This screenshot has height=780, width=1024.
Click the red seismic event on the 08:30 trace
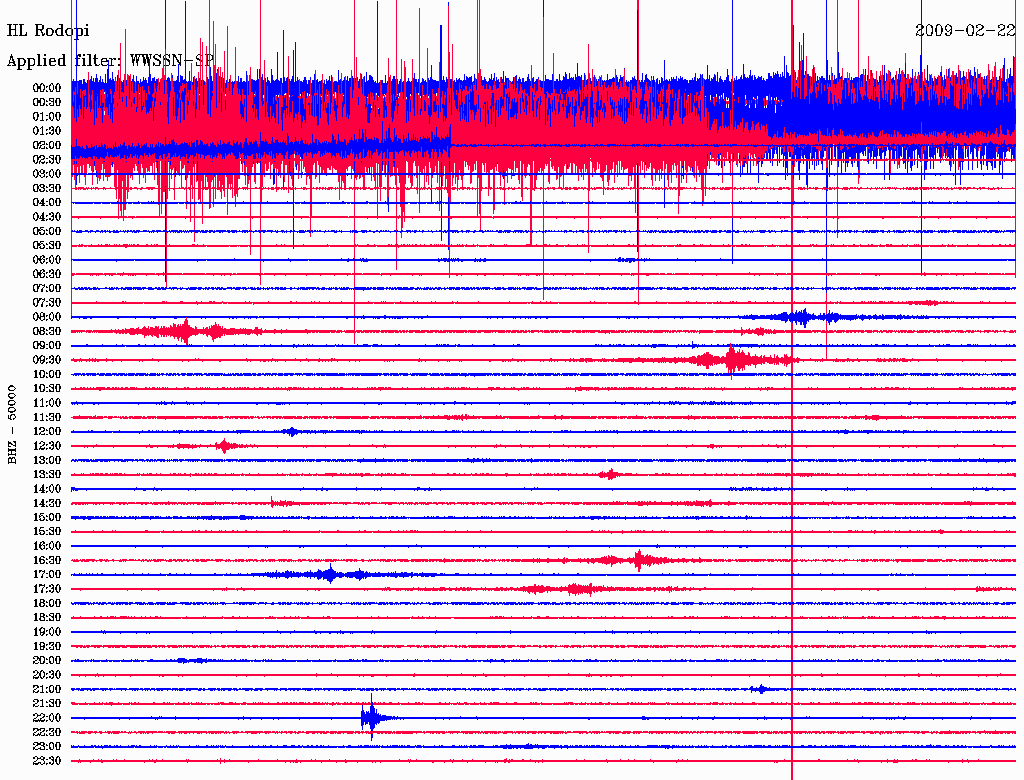pos(187,331)
